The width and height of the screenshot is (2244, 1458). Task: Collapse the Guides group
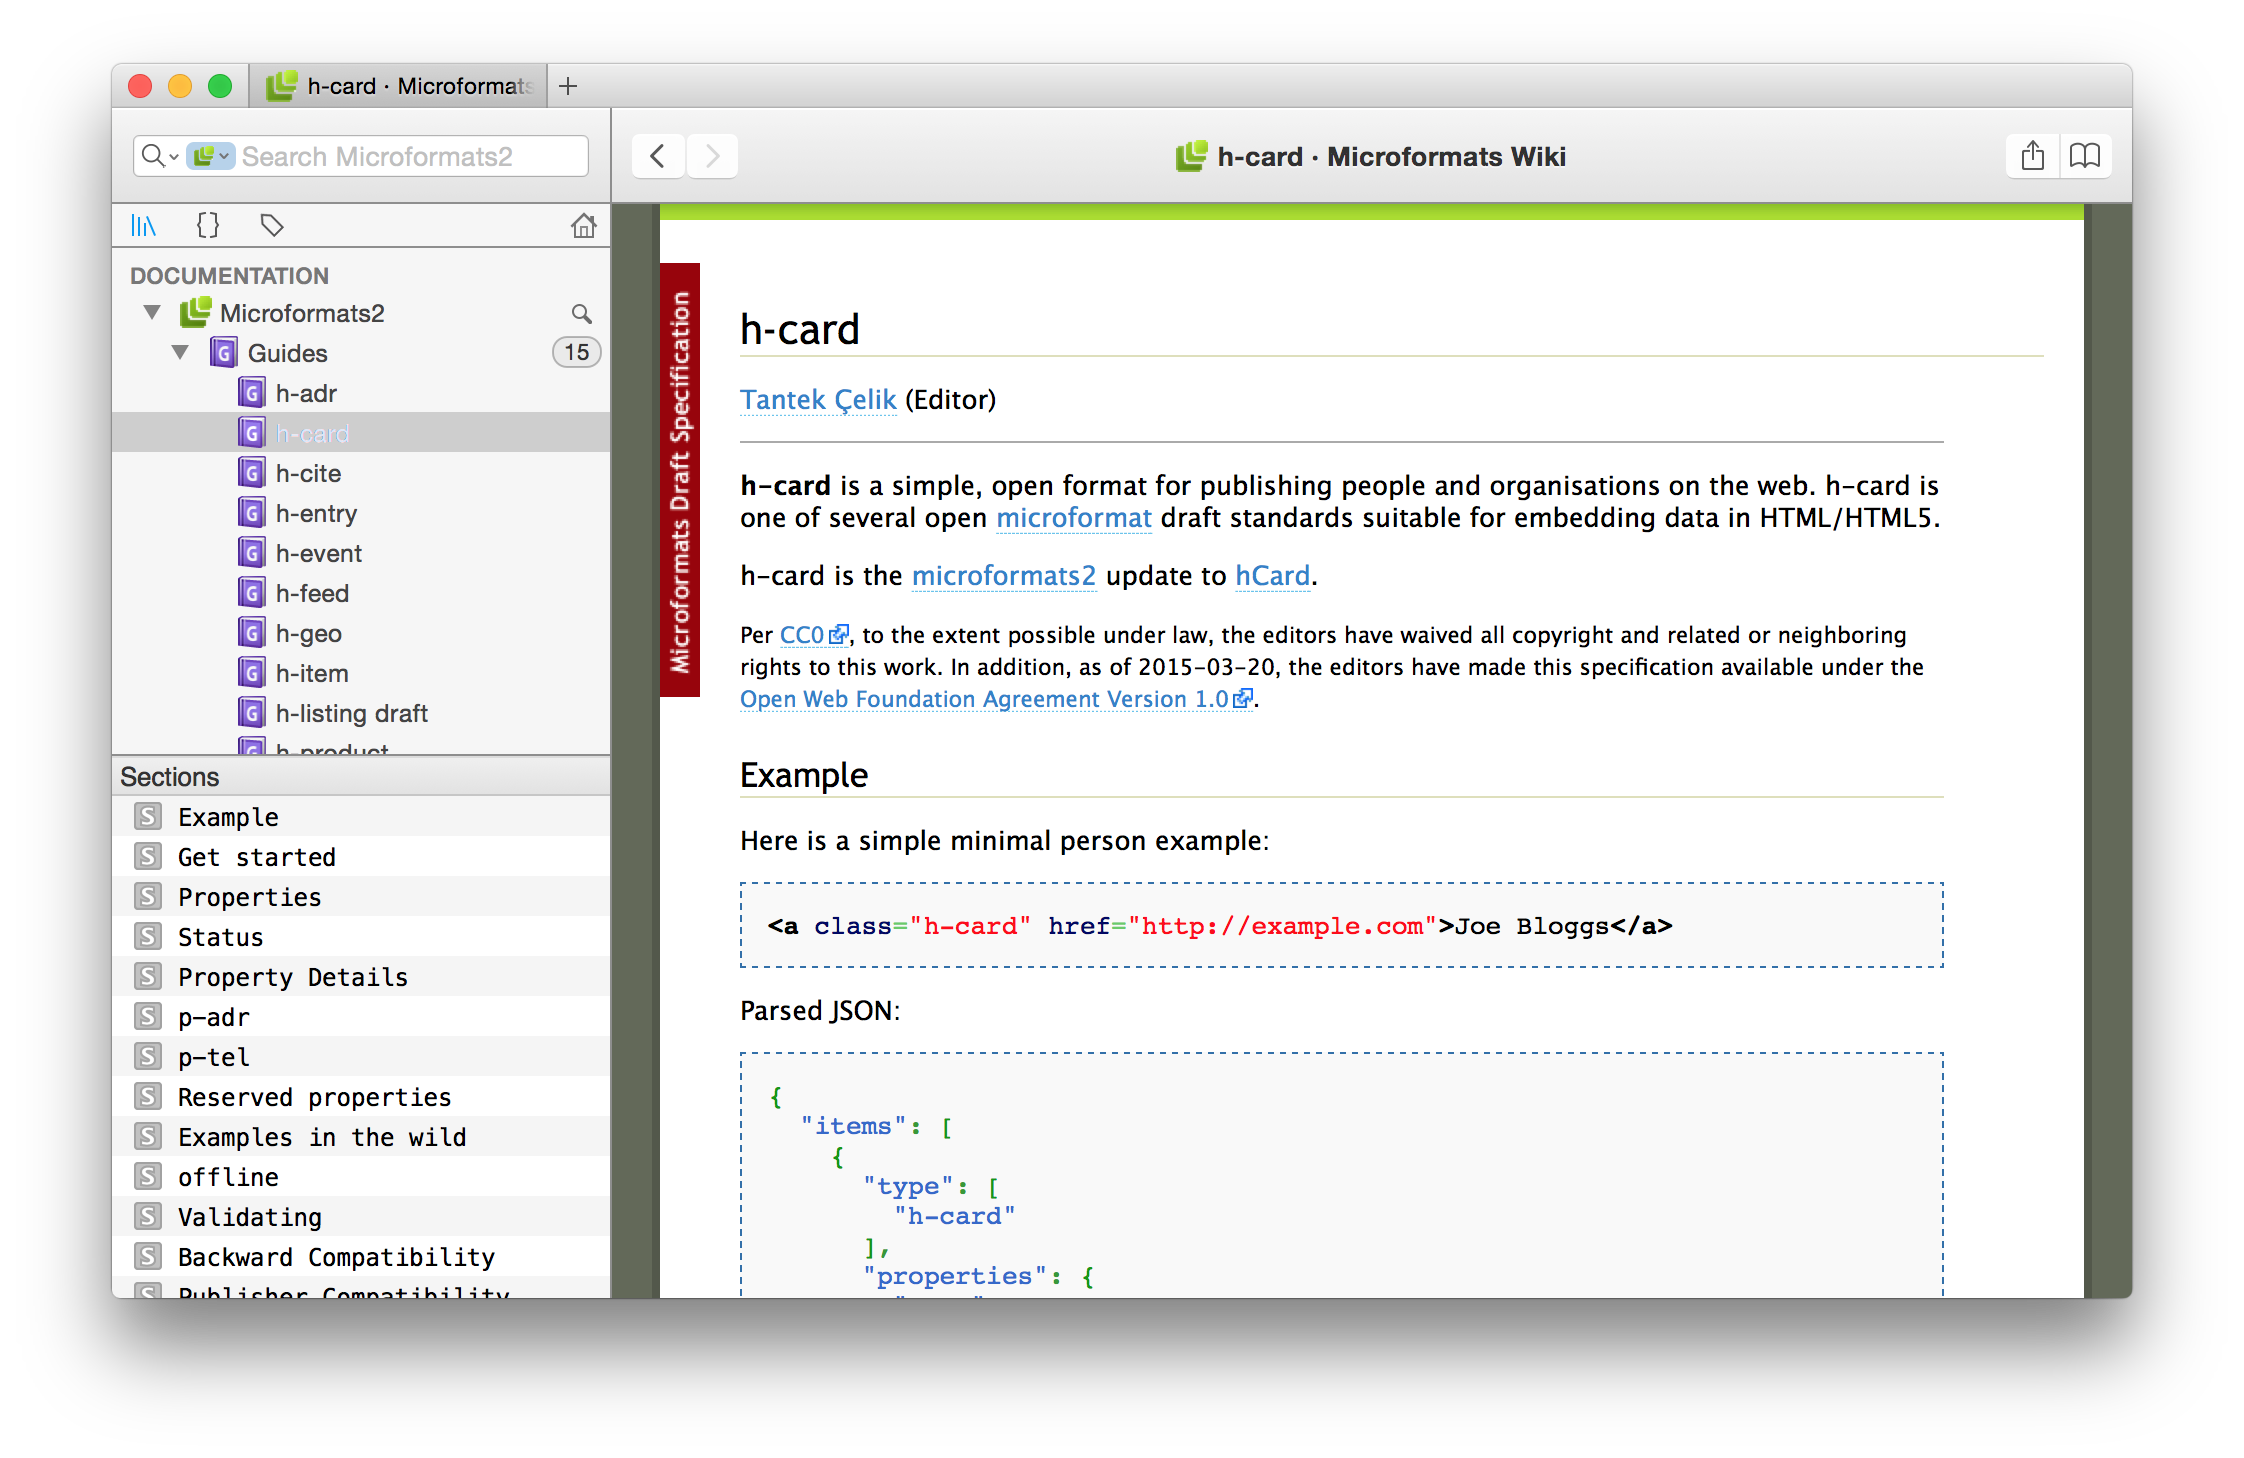click(180, 353)
